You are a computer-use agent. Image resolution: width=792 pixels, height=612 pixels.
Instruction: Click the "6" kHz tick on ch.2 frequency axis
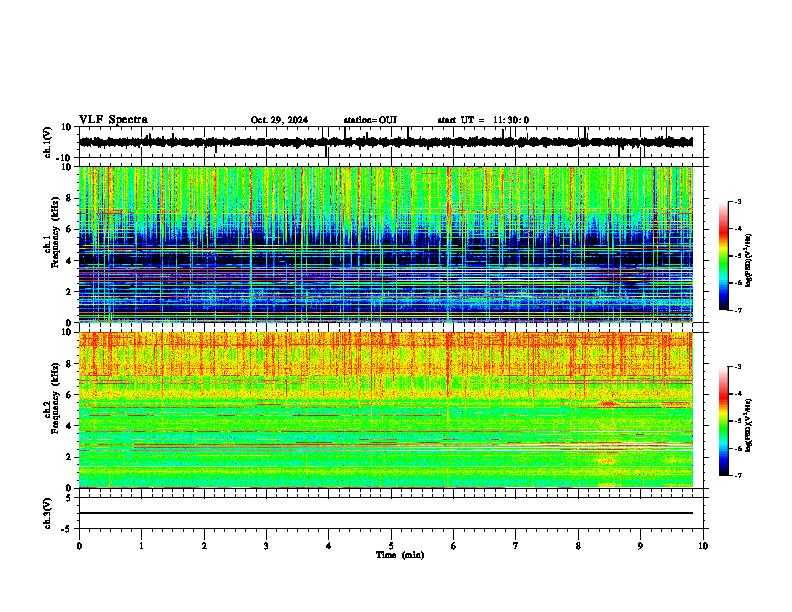click(70, 394)
